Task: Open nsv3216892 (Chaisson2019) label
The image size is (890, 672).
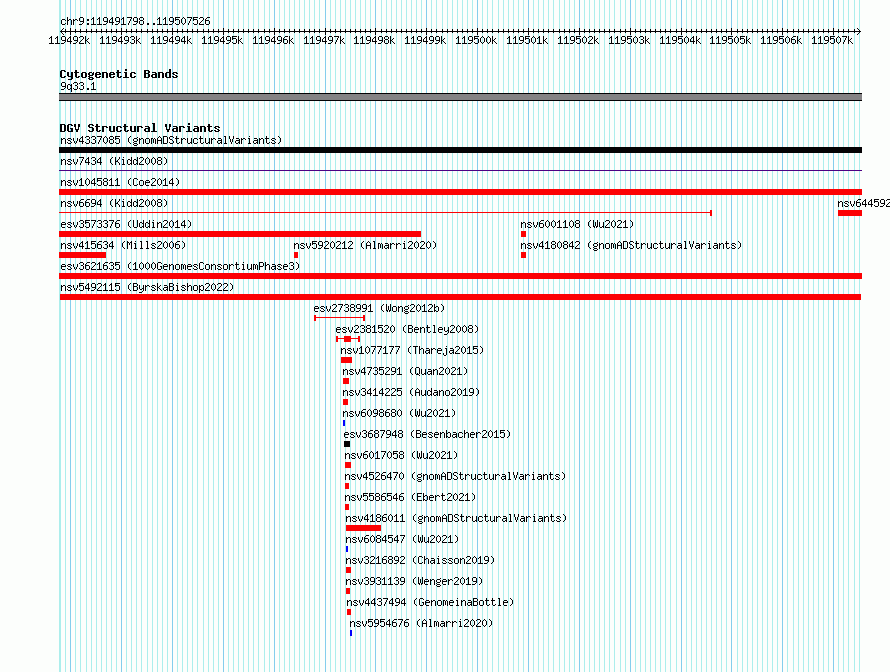Action: [420, 560]
